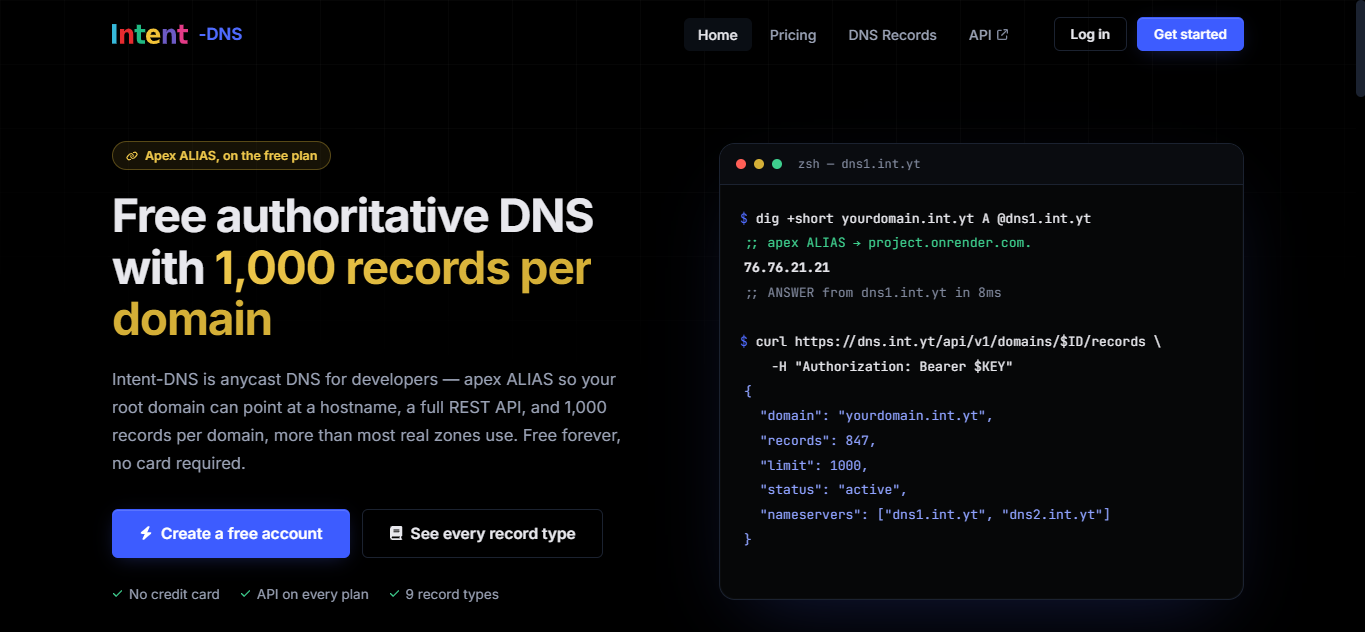Click the yellow terminal window dot

759,163
